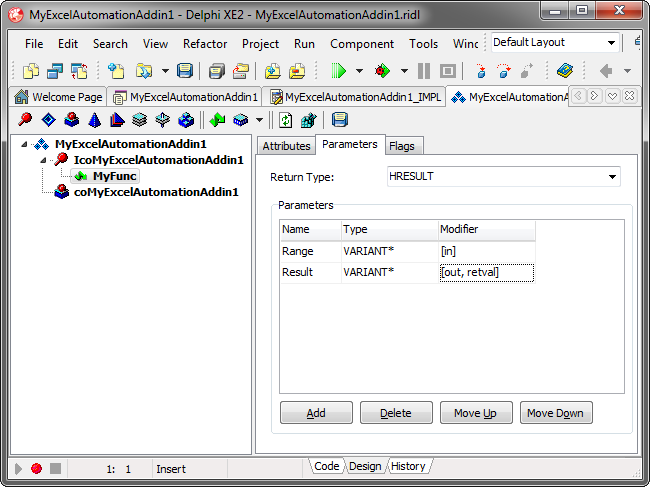Viewport: 650px width, 487px height.
Task: Click the Run Until Return icon
Action: tap(527, 71)
